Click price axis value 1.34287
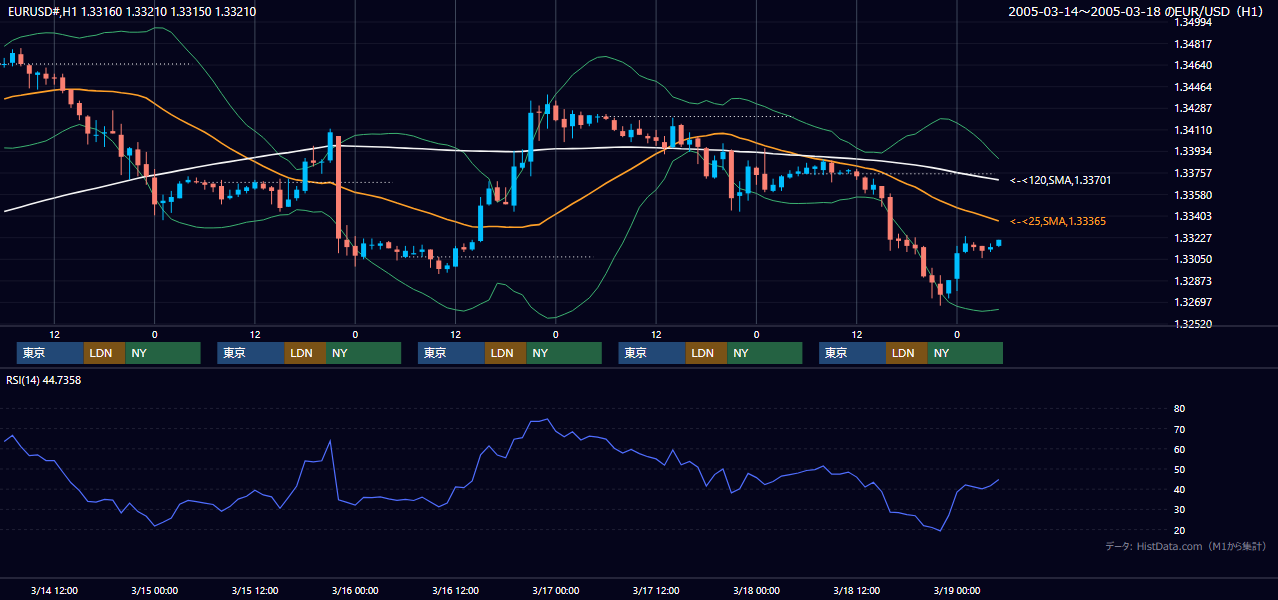This screenshot has height=600, width=1278. (1191, 108)
